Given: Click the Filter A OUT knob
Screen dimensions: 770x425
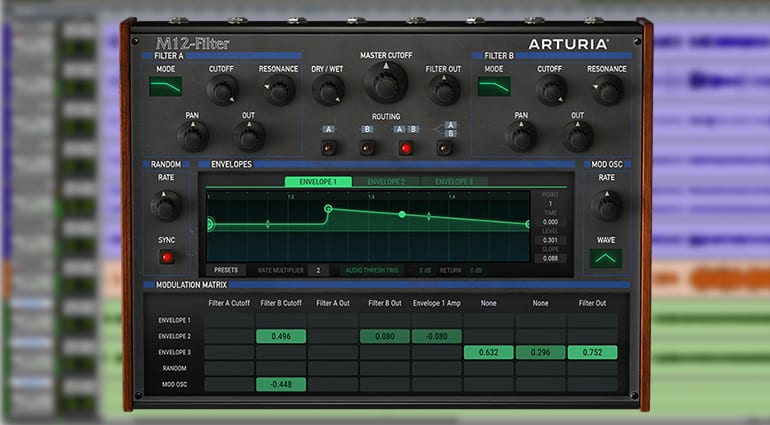Looking at the screenshot, I should pos(249,136).
